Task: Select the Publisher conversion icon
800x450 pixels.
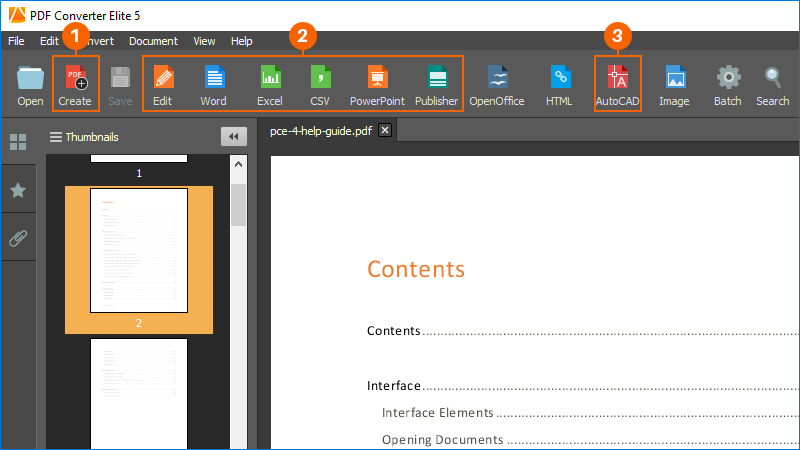Action: click(437, 78)
